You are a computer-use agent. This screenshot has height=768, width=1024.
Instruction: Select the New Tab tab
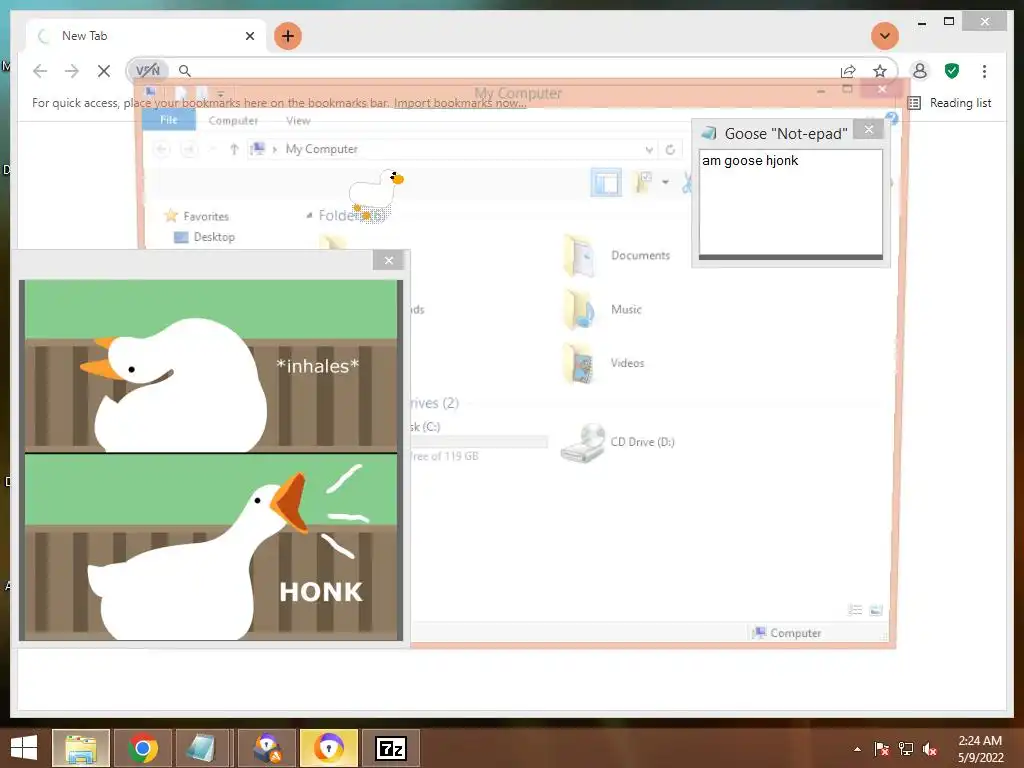[145, 36]
